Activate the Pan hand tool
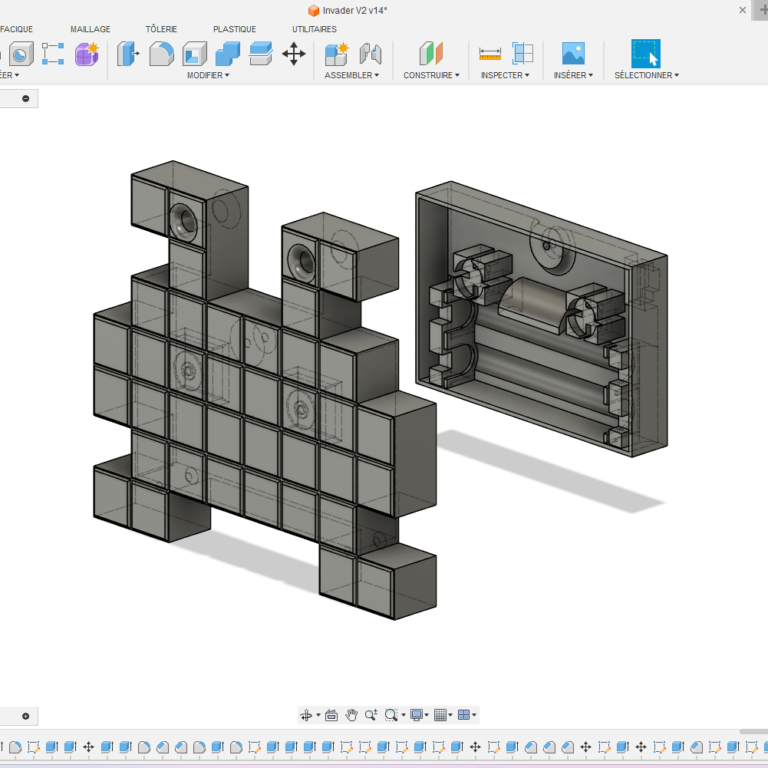Viewport: 768px width, 768px height. point(351,716)
